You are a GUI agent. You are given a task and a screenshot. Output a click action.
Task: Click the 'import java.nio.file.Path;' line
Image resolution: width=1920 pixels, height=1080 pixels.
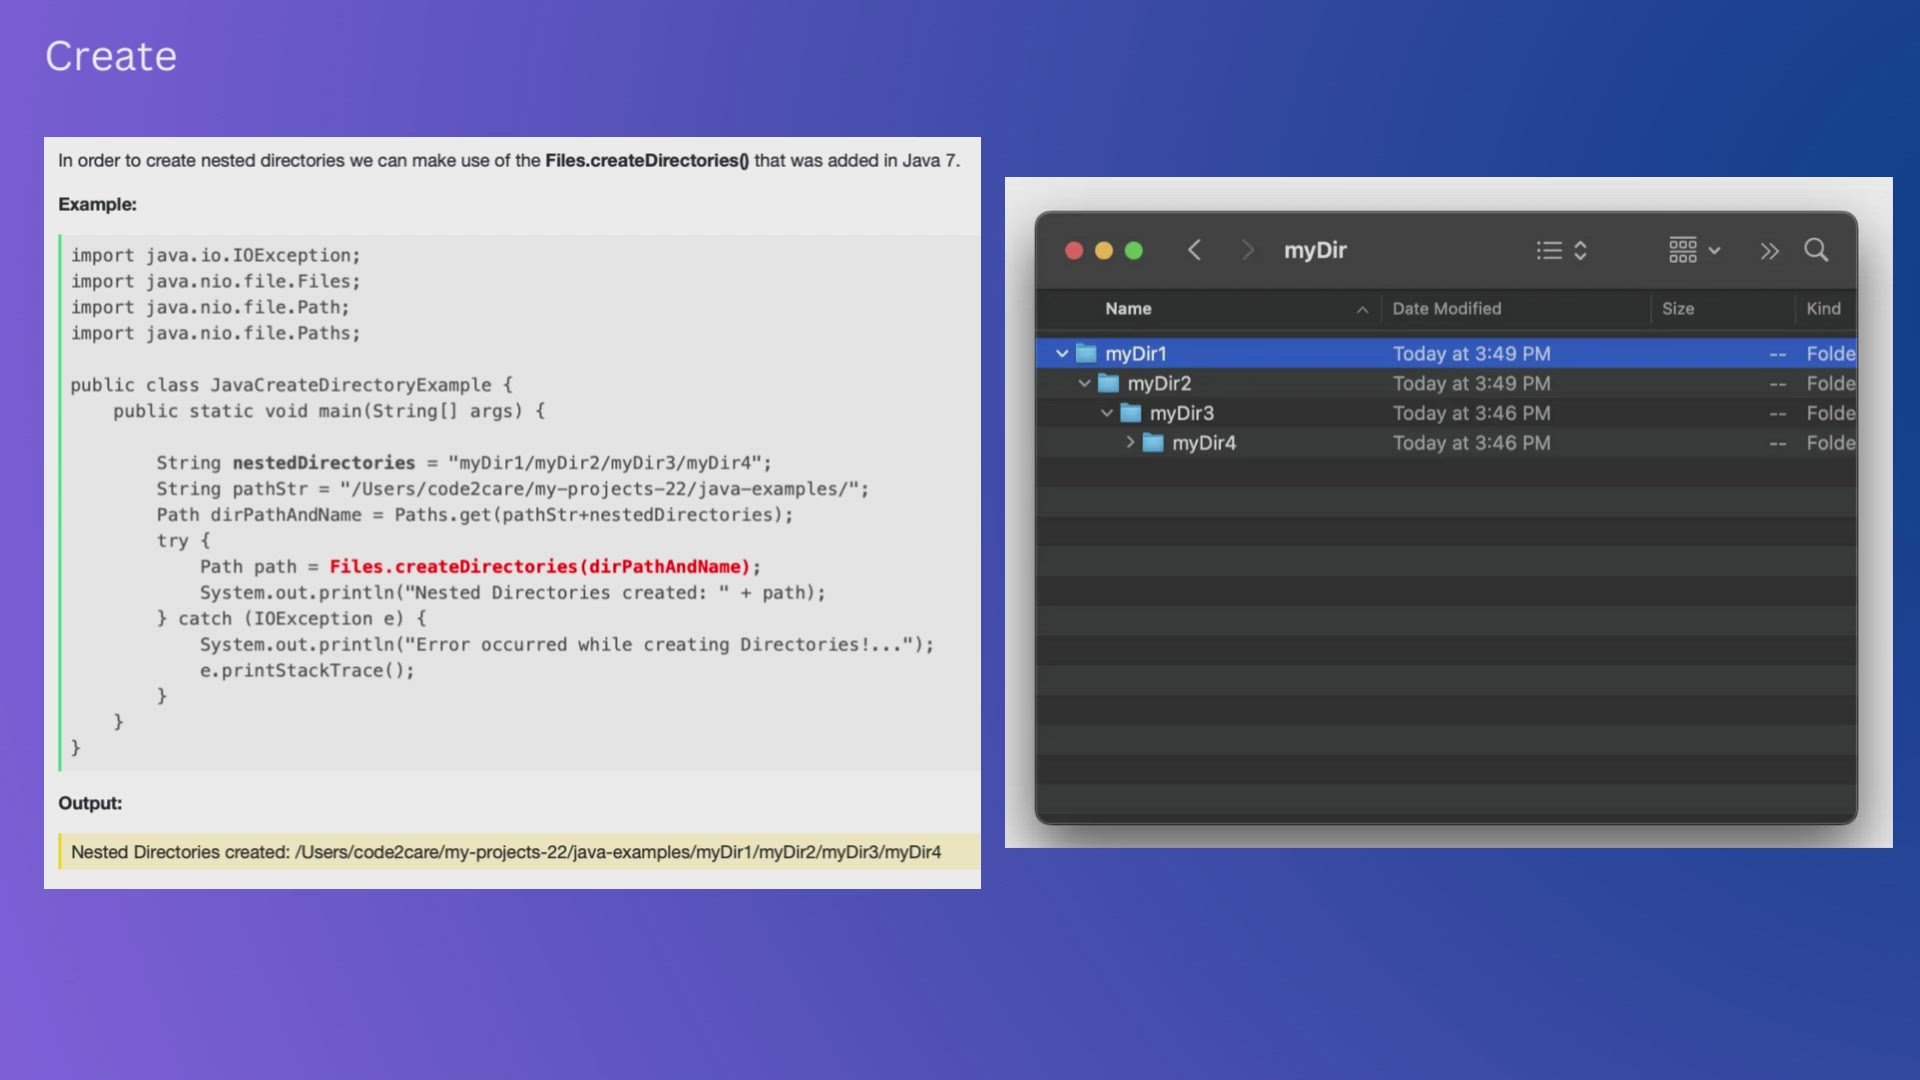[x=210, y=307]
